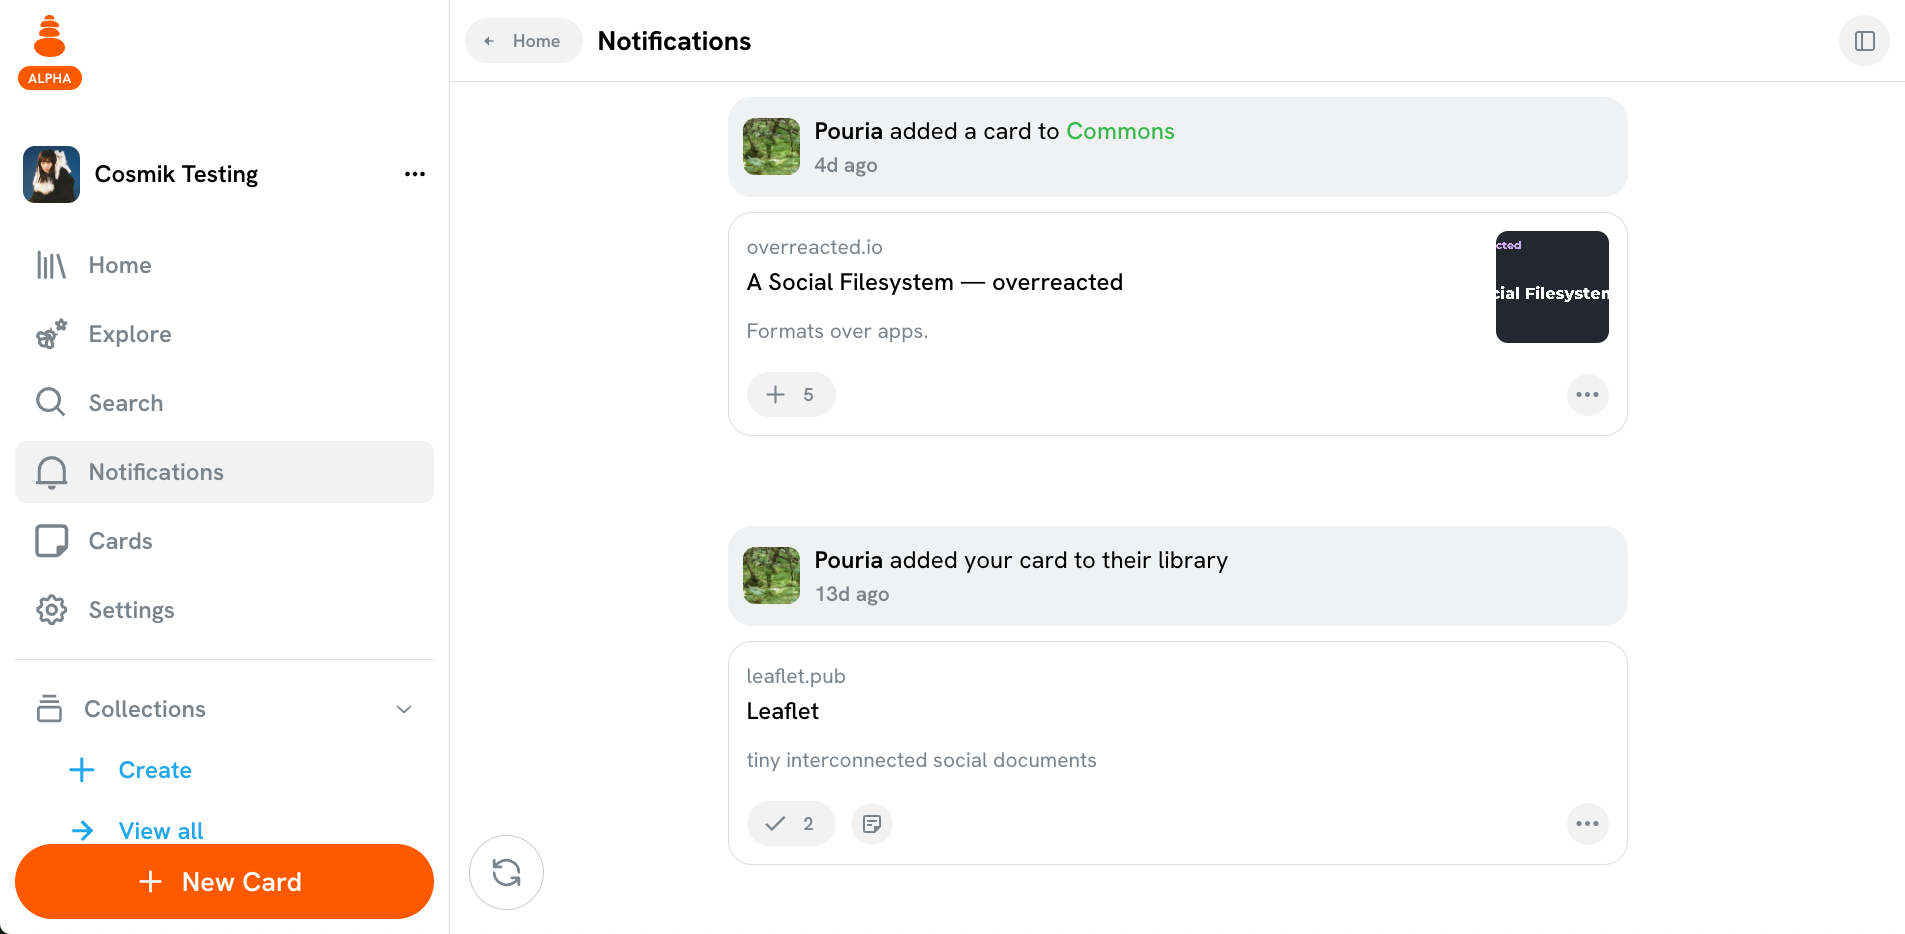The width and height of the screenshot is (1905, 934).
Task: Open Cards from sidebar icon
Action: (x=51, y=541)
